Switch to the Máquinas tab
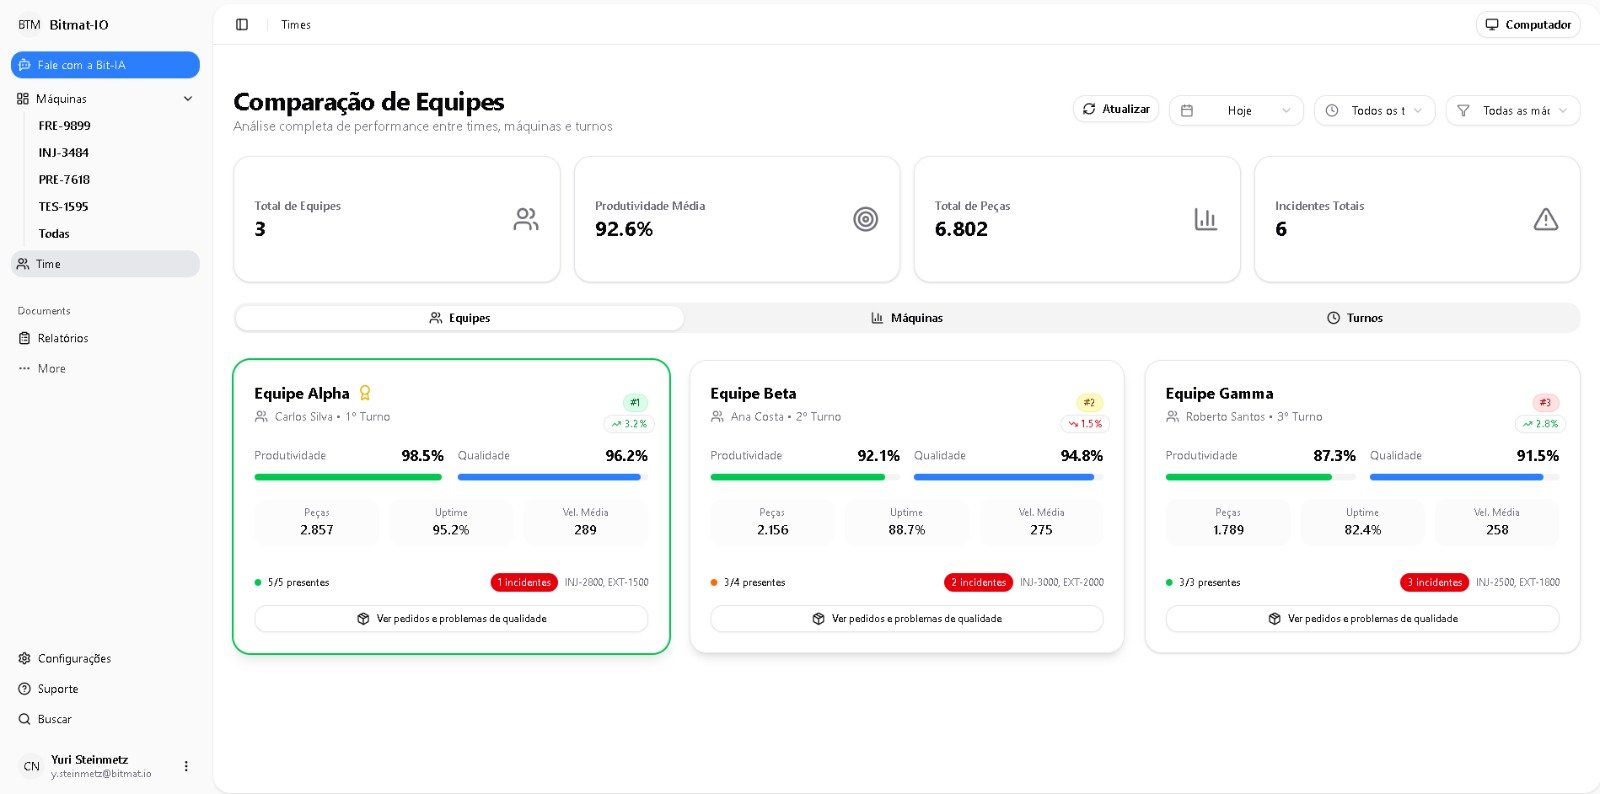1600x794 pixels. (x=907, y=318)
